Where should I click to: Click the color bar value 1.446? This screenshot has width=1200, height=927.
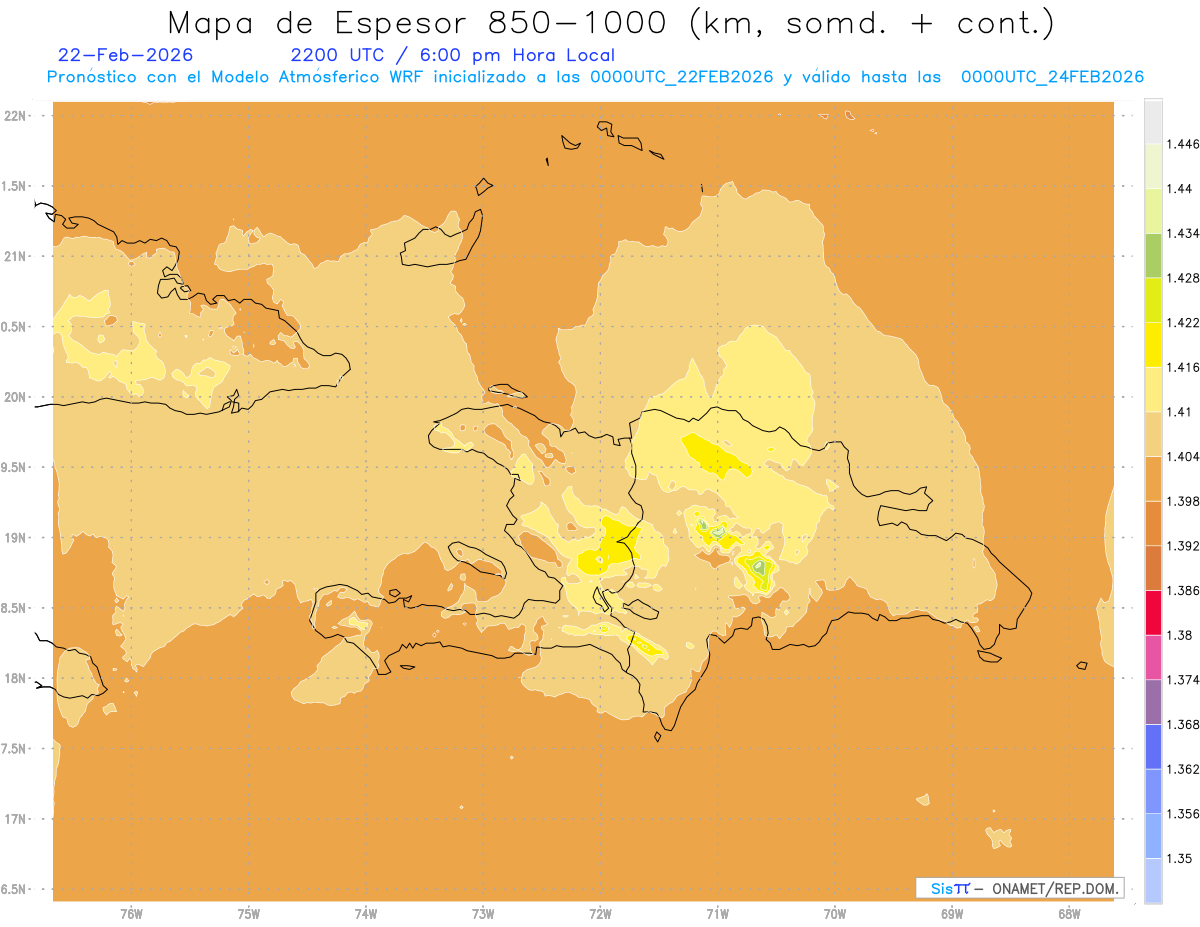pos(1185,144)
